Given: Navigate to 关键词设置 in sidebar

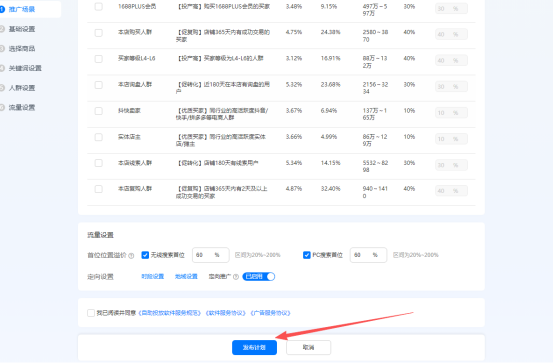Looking at the screenshot, I should coord(25,68).
